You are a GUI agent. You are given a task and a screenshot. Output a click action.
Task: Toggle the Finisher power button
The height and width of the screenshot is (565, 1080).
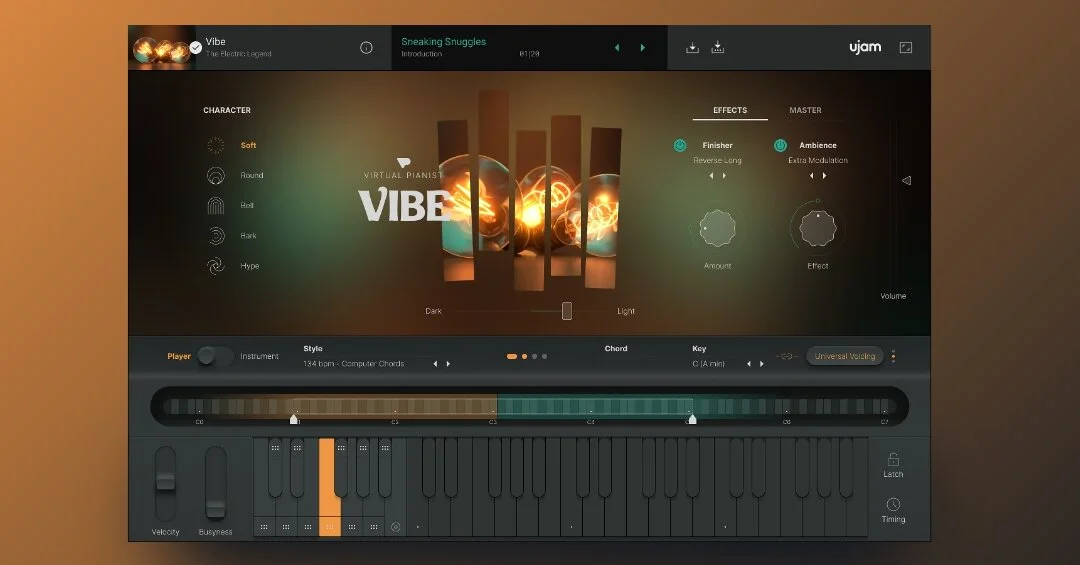click(680, 145)
